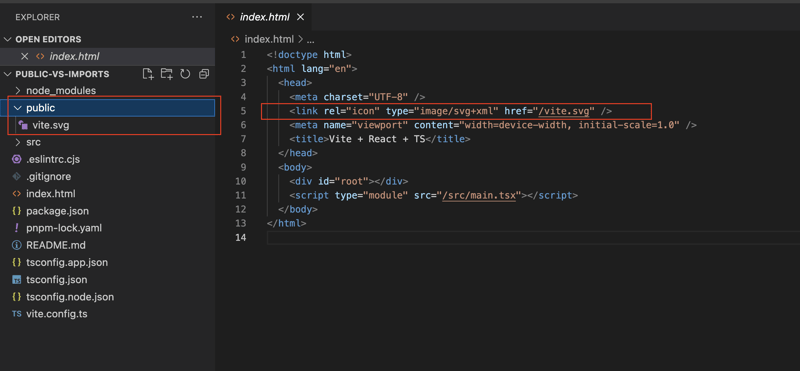Click the vite.svg file icon
Screen dimensions: 800x371
click(x=22, y=125)
